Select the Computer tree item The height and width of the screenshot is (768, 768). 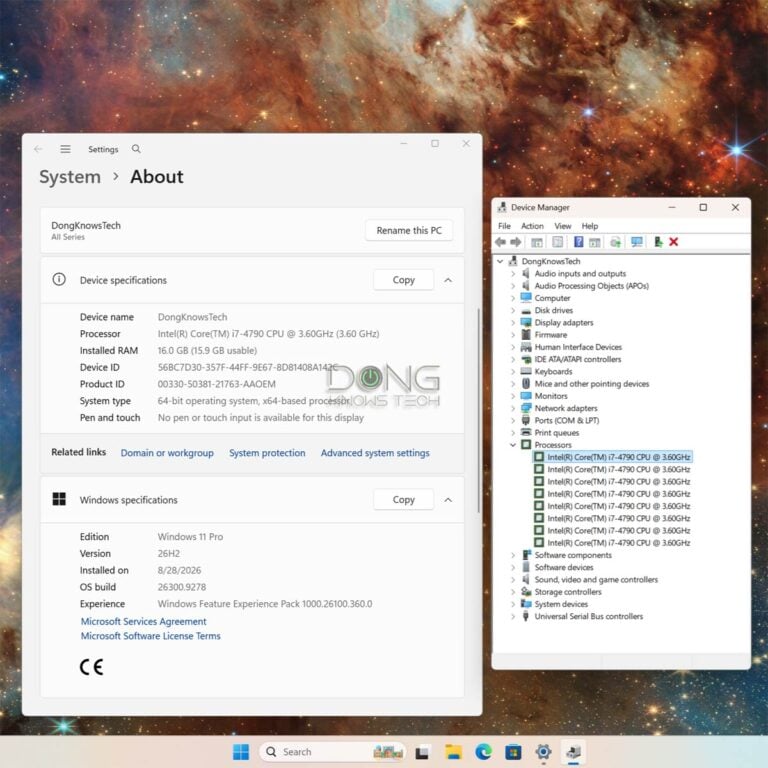click(552, 298)
